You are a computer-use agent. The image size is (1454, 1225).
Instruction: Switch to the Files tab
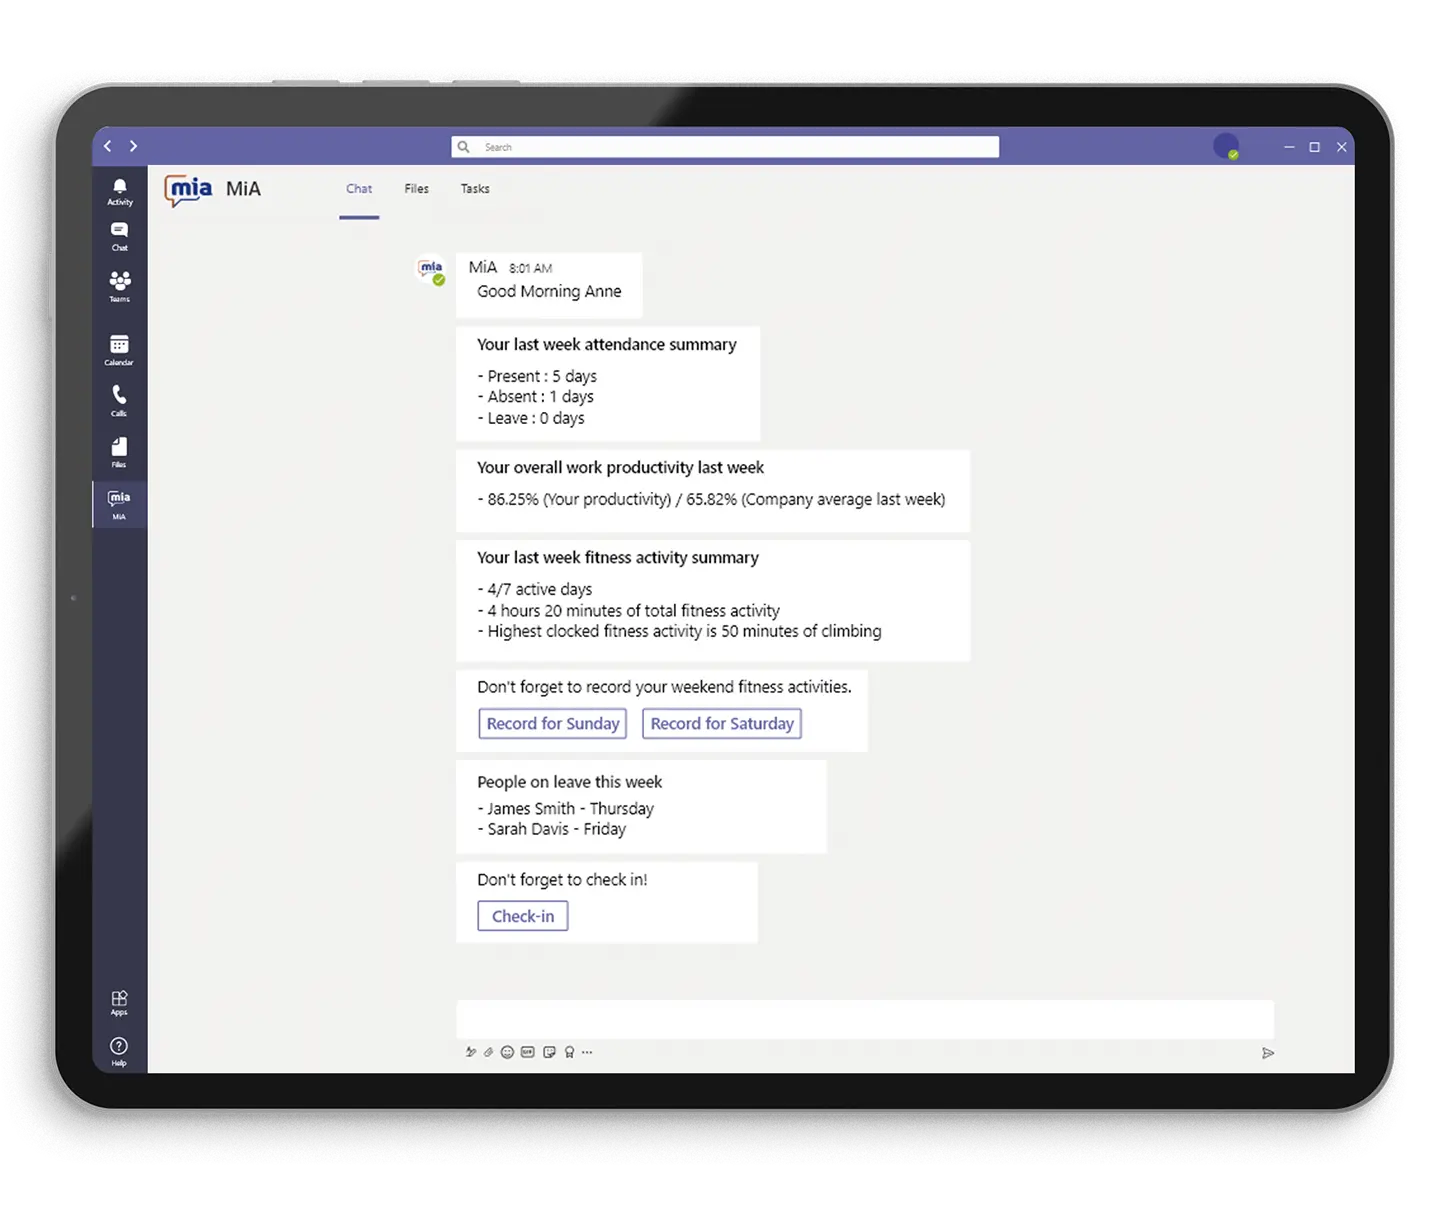click(x=416, y=189)
